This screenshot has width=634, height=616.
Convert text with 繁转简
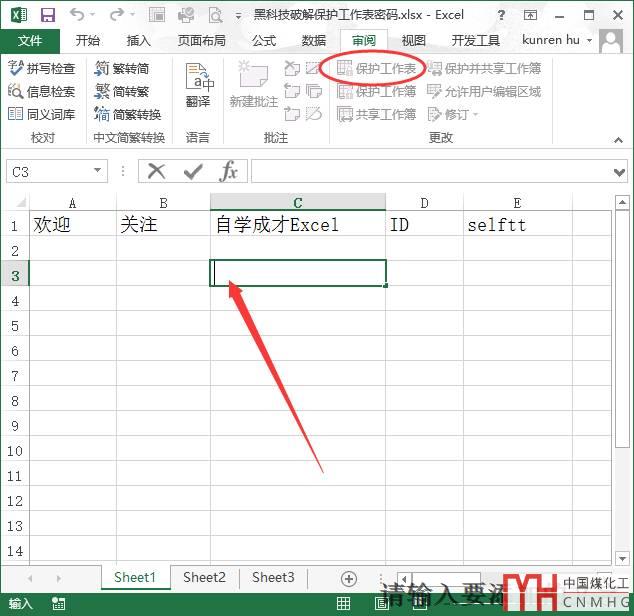pos(121,68)
